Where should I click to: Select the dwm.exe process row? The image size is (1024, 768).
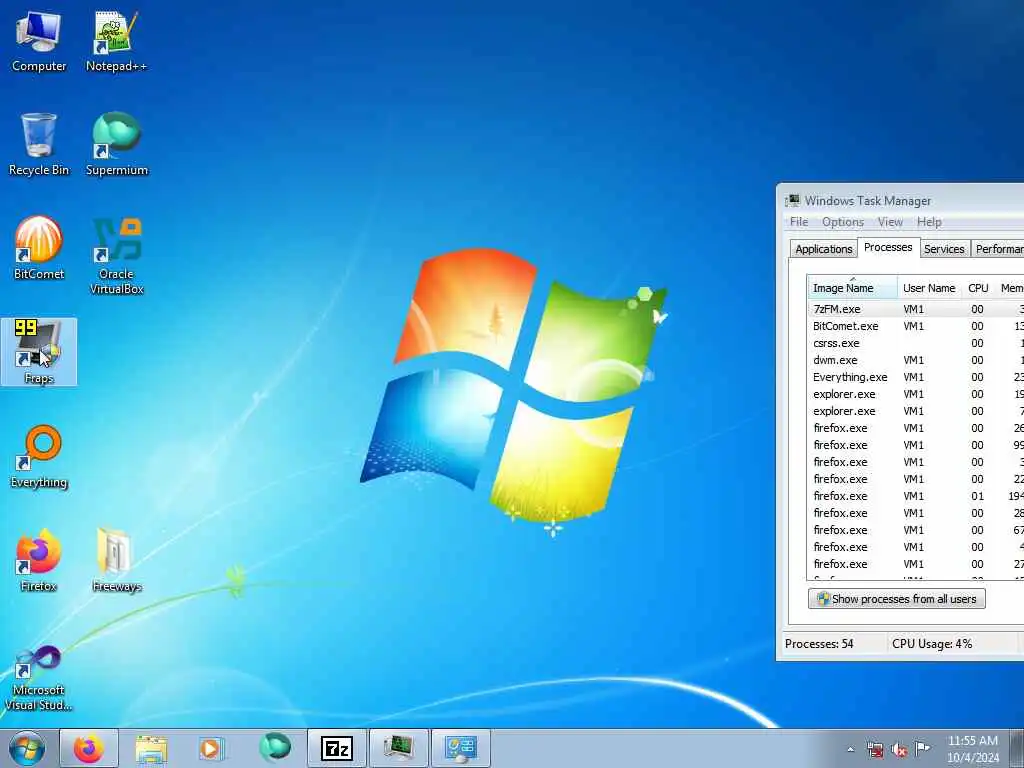(x=916, y=360)
